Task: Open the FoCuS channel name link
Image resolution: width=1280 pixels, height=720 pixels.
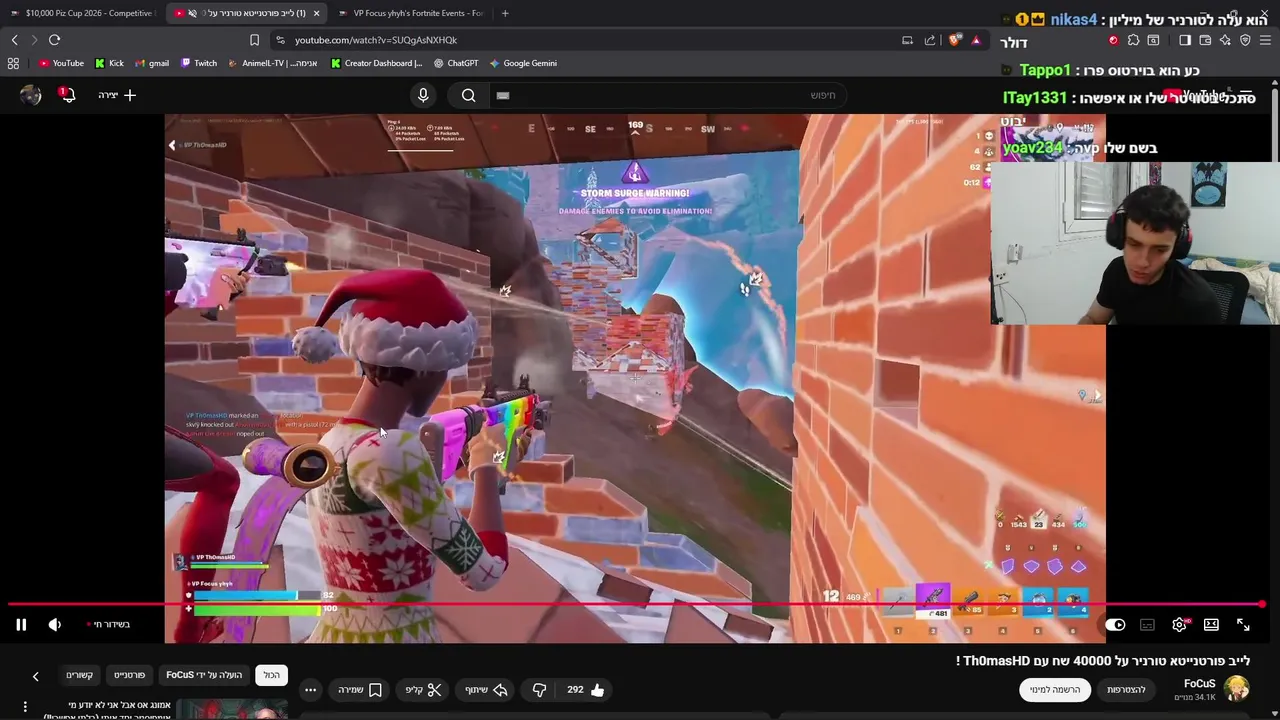Action: click(x=1199, y=684)
